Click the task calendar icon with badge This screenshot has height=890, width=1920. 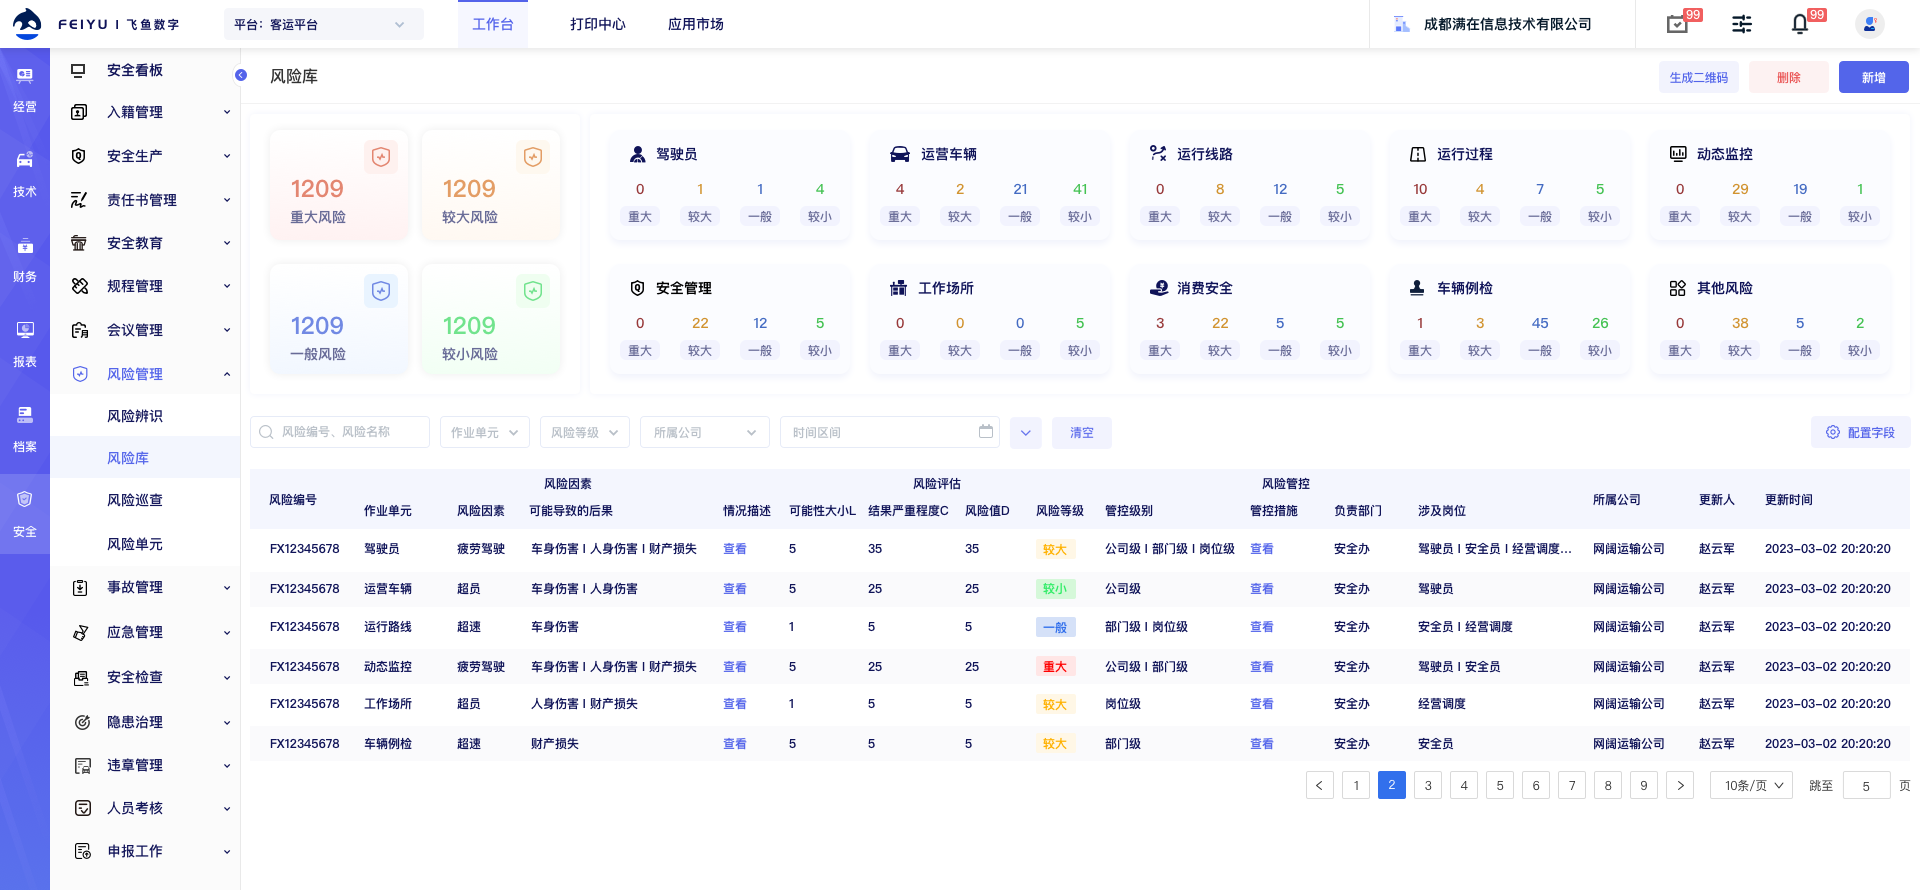(x=1677, y=24)
